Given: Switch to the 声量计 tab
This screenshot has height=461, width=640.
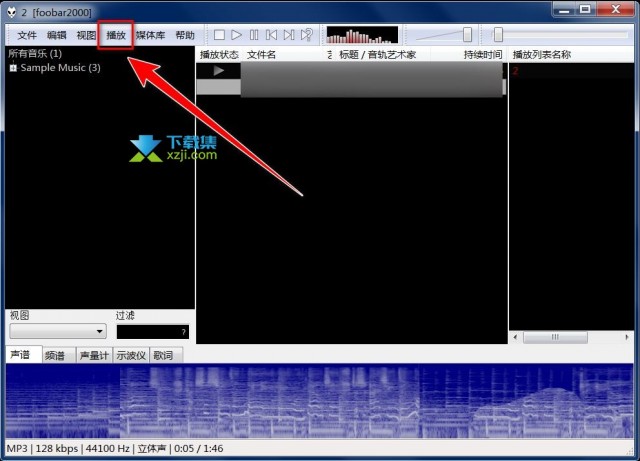Looking at the screenshot, I should [x=94, y=356].
